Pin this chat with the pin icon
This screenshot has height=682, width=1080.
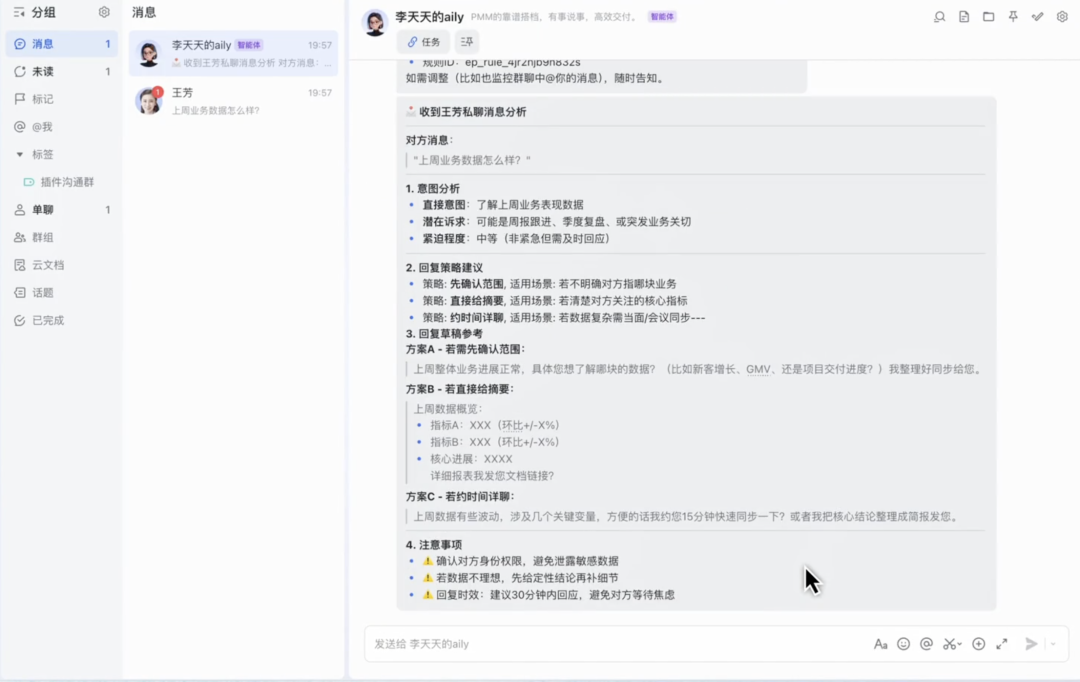point(1013,17)
